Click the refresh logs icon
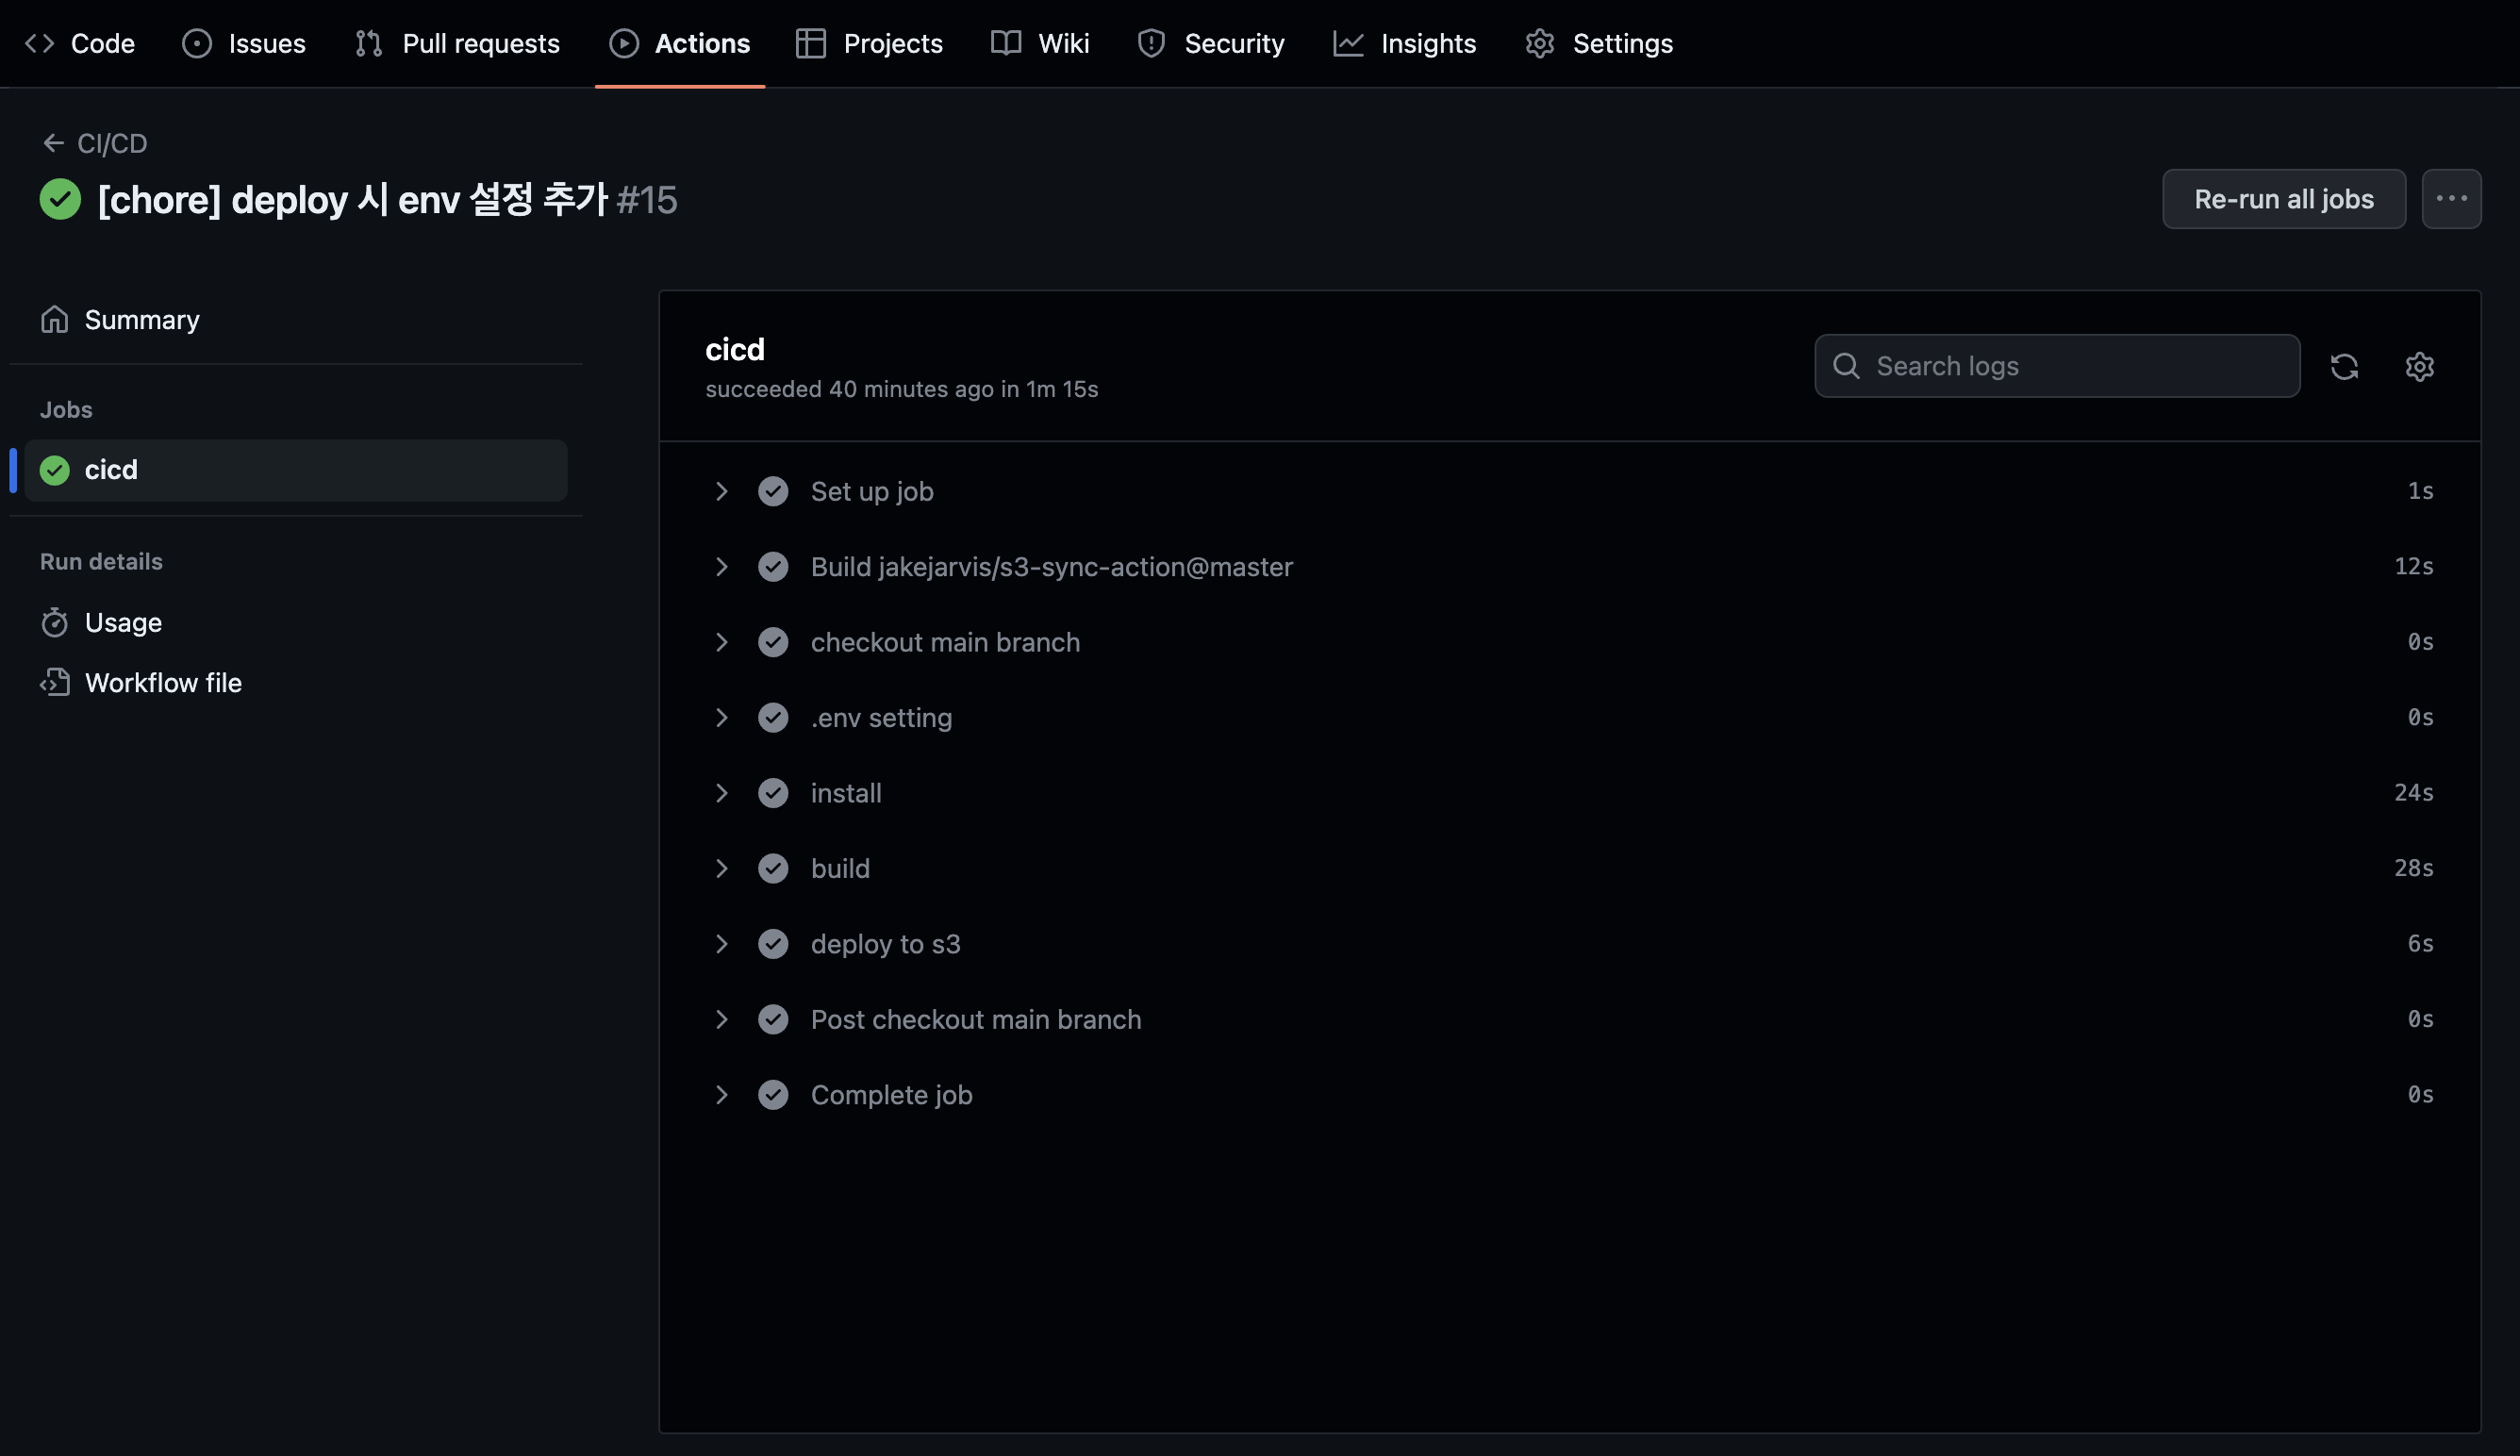 pyautogui.click(x=2344, y=366)
